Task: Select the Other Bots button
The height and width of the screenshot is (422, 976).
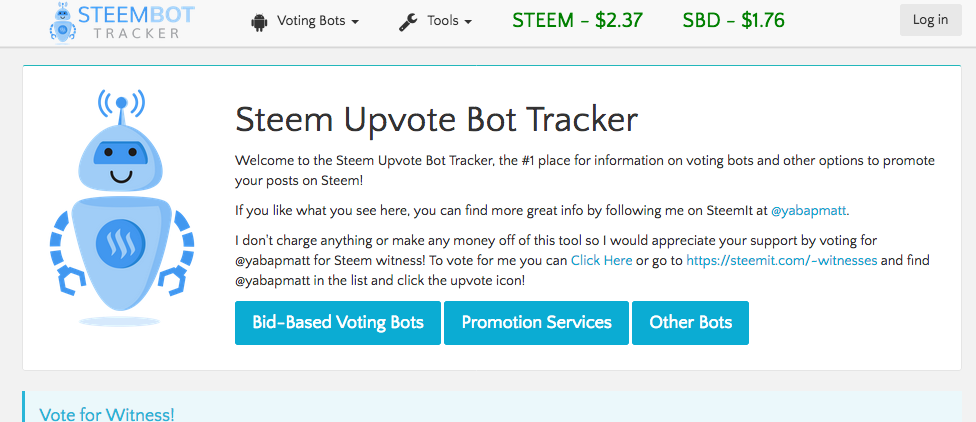Action: click(x=690, y=322)
